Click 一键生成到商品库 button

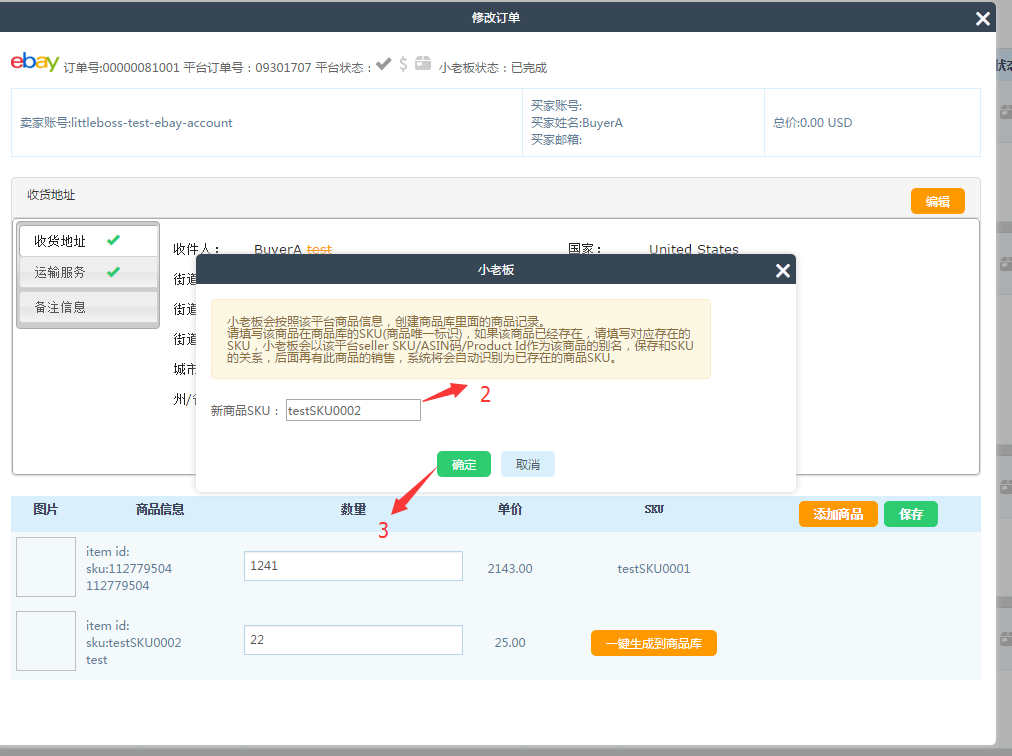pos(653,643)
